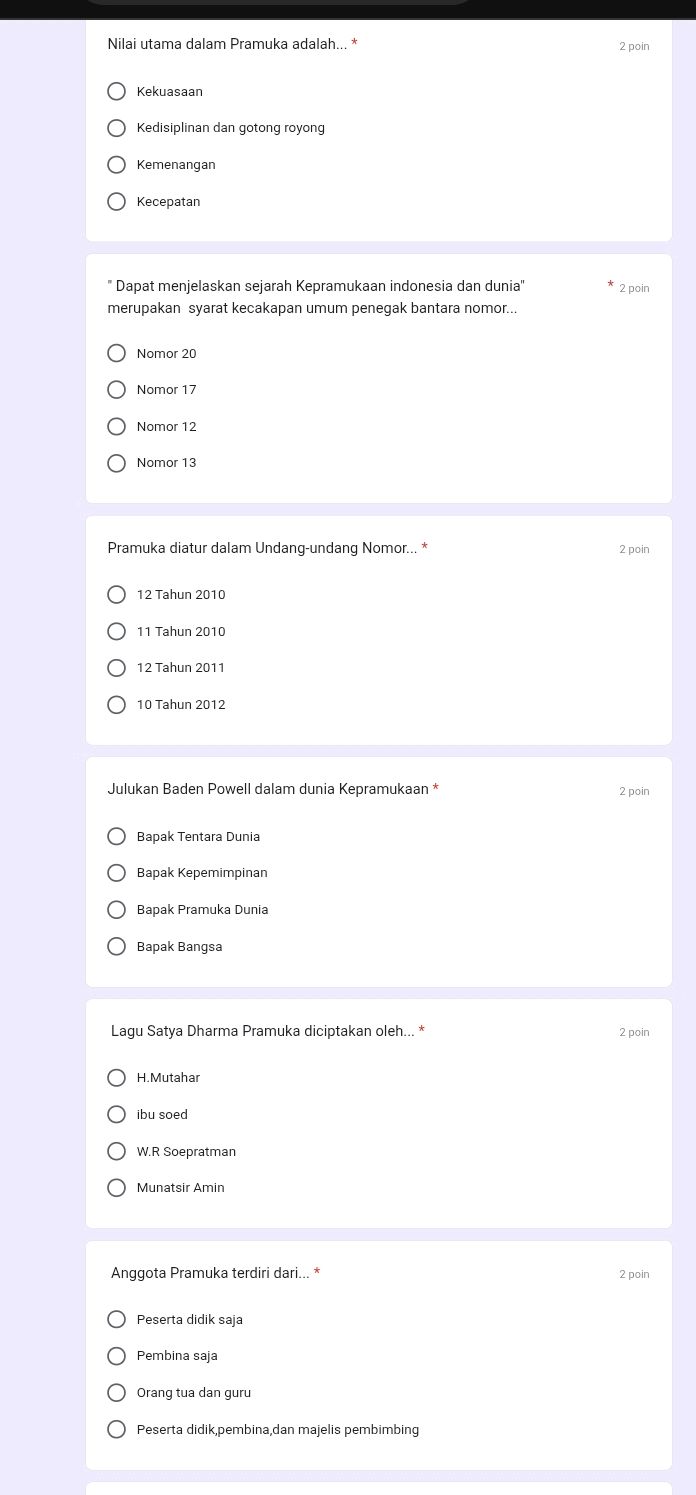
Task: Select "H.Mutahar" radio option
Action: [x=117, y=1078]
